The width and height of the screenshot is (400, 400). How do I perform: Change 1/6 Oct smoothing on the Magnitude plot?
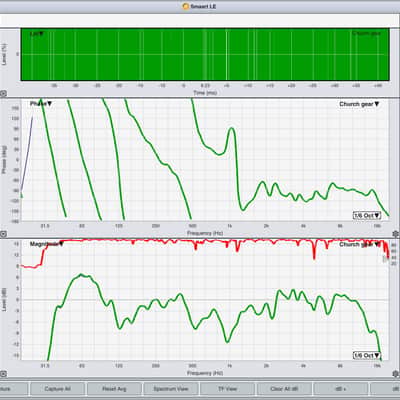[367, 355]
